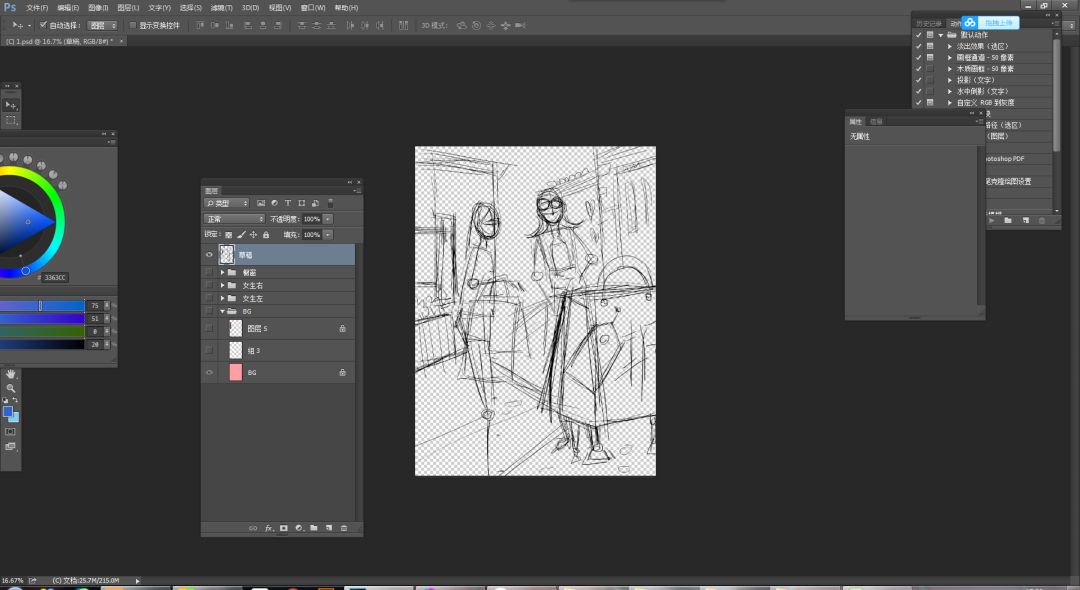Open the 窗口(W) menu

point(313,7)
